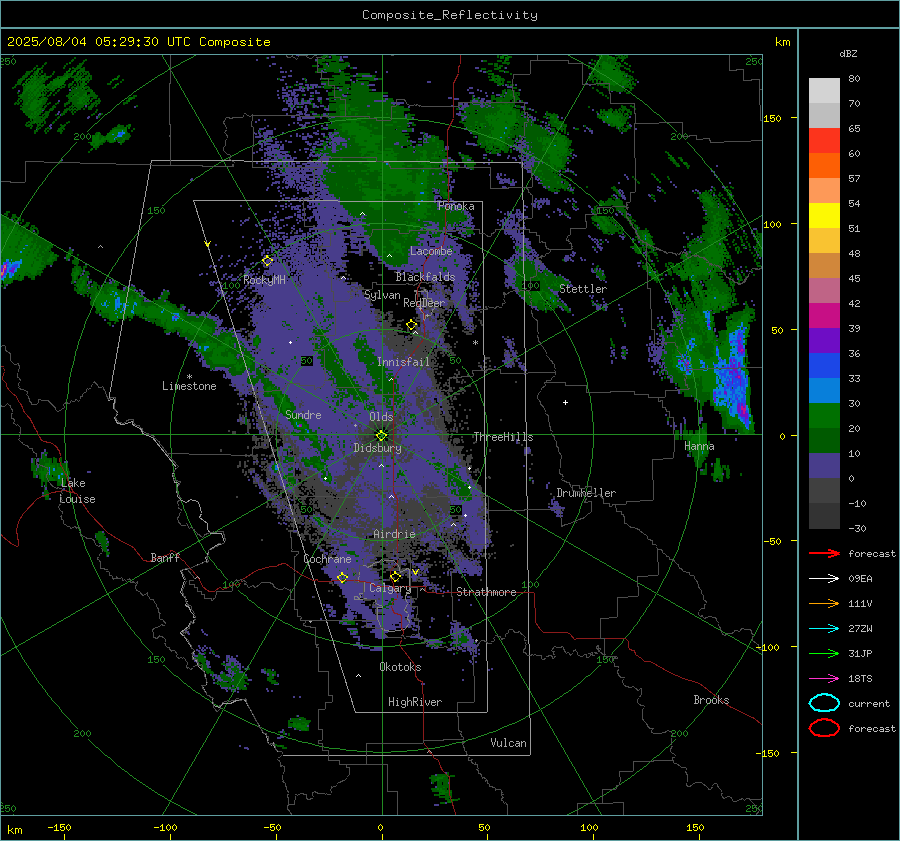
Task: Click the red forecast arrow in legend
Action: click(824, 553)
